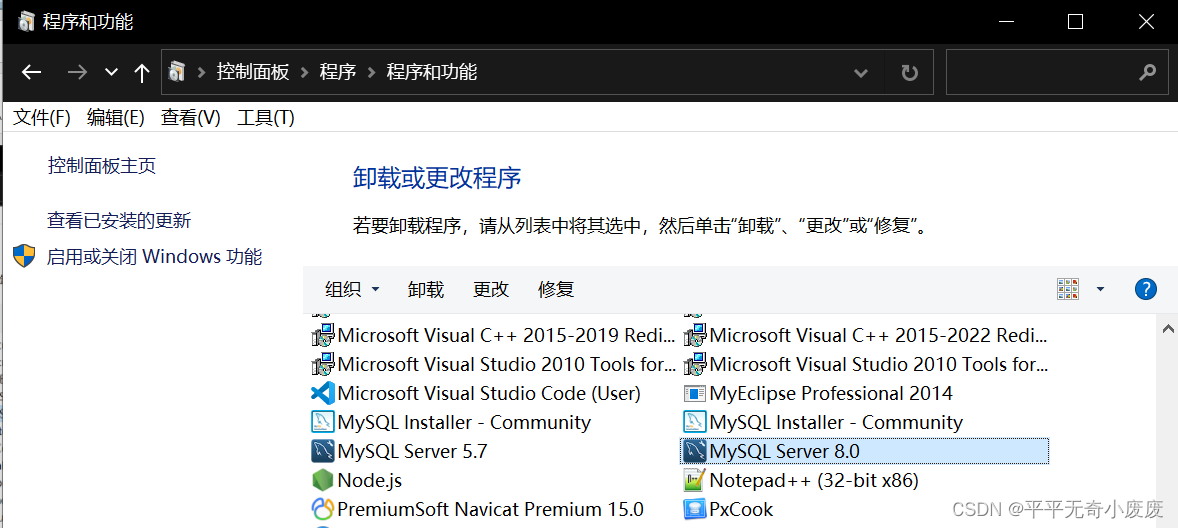Screen dimensions: 1178x528
Task: Click the shield icon beside Windows 功能
Action: click(25, 256)
